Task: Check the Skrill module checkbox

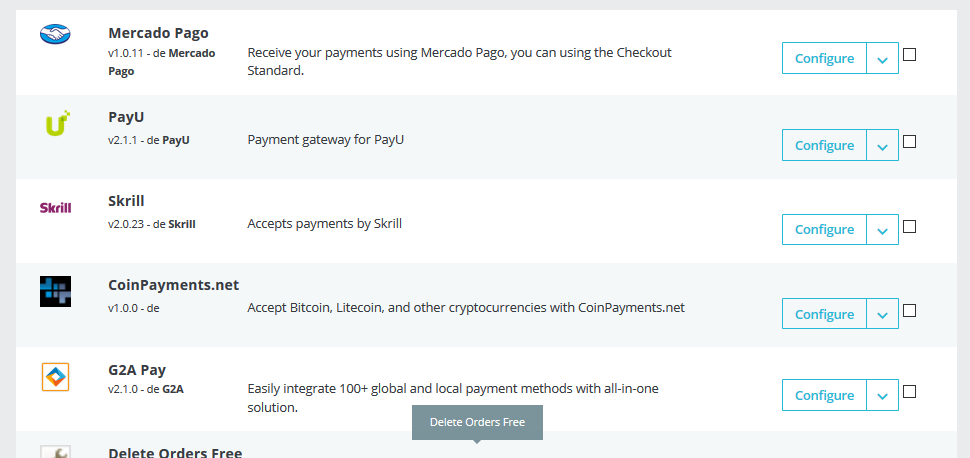Action: [909, 227]
